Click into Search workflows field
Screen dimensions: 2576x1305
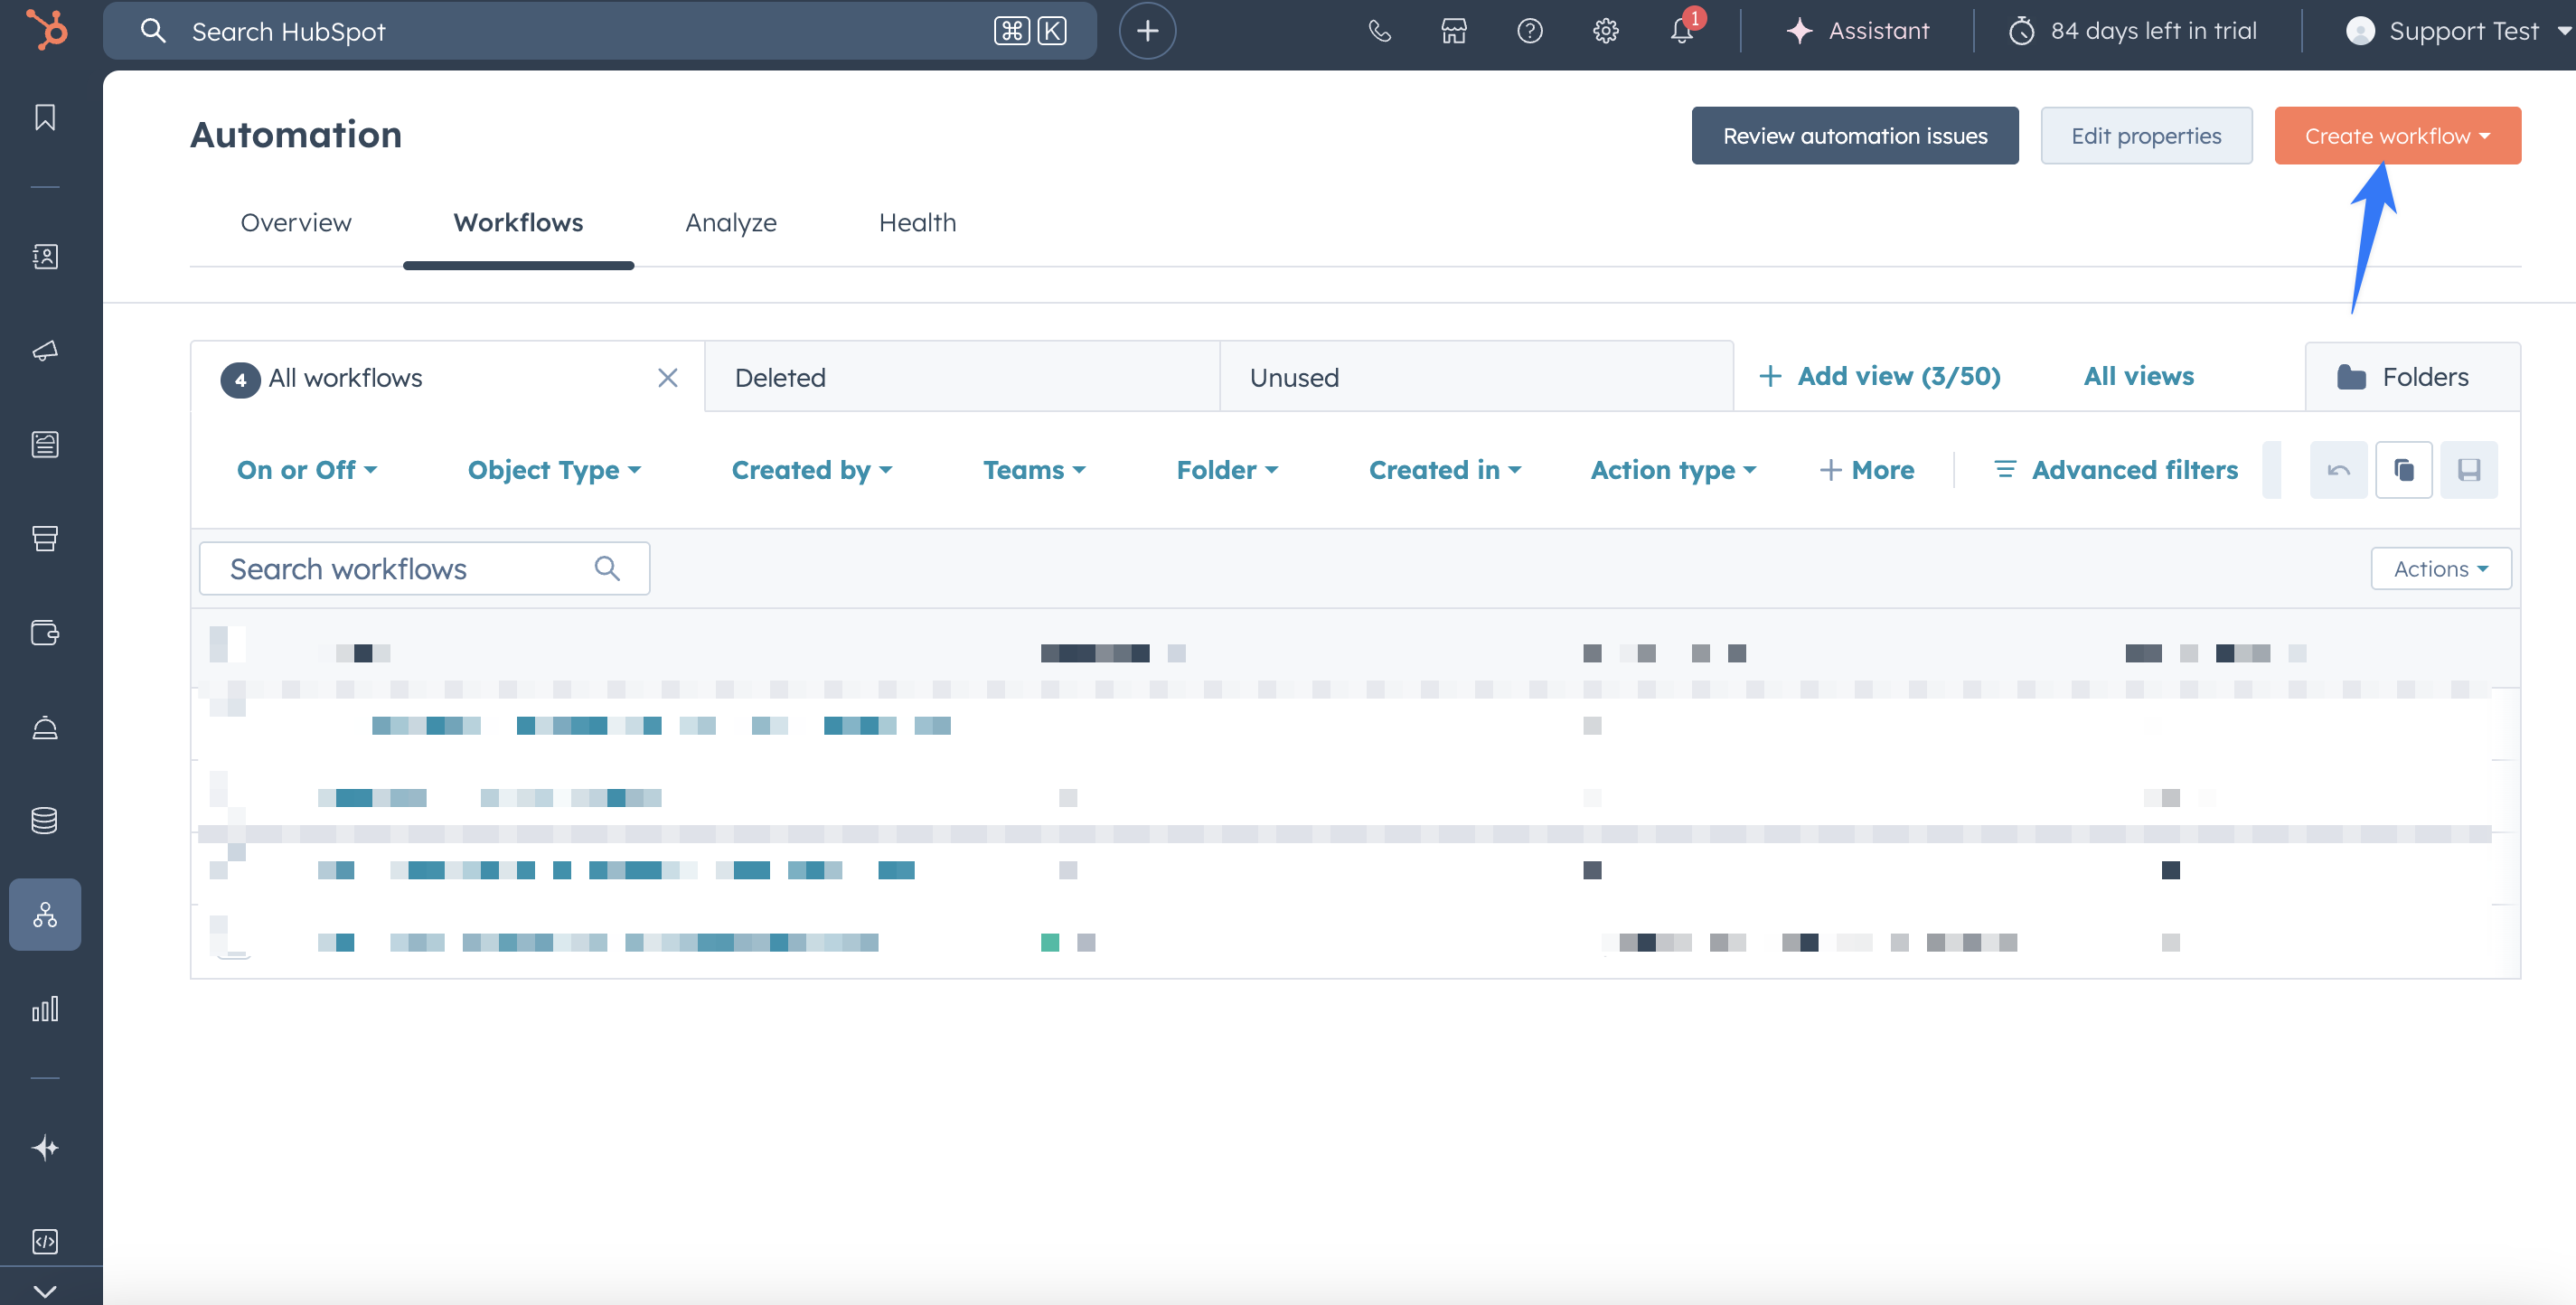pyautogui.click(x=425, y=569)
